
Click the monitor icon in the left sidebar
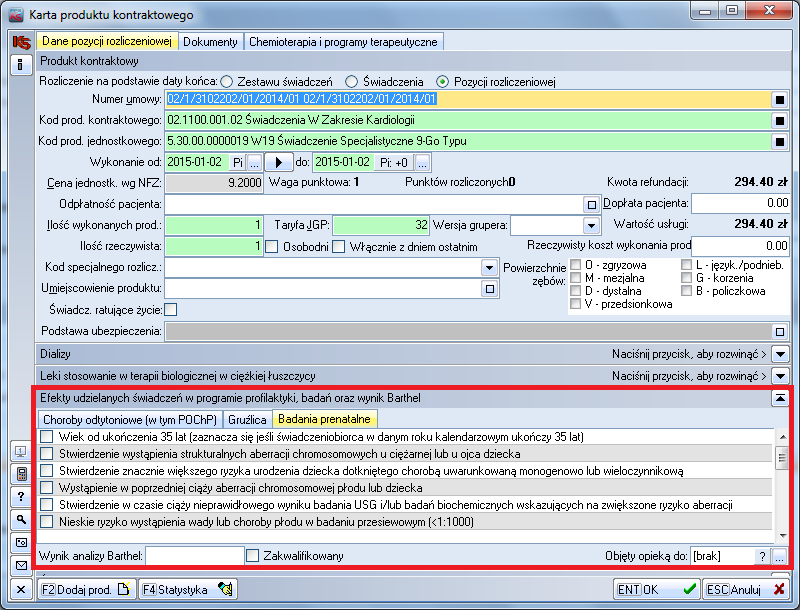(21, 451)
